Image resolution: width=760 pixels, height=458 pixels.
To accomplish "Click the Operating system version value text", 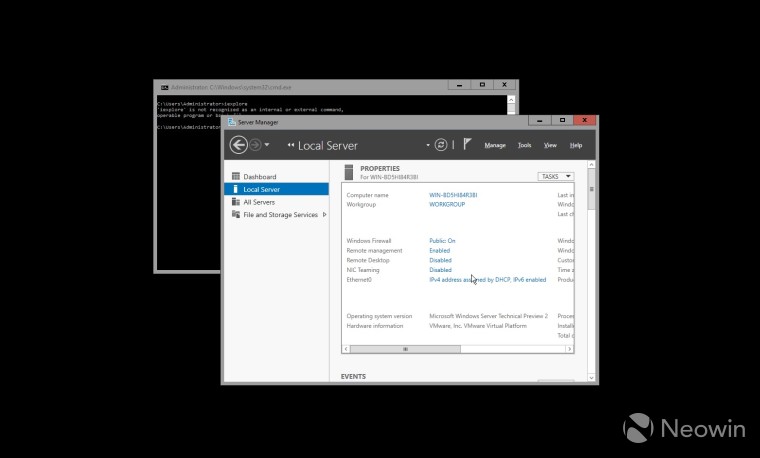I will [x=489, y=316].
